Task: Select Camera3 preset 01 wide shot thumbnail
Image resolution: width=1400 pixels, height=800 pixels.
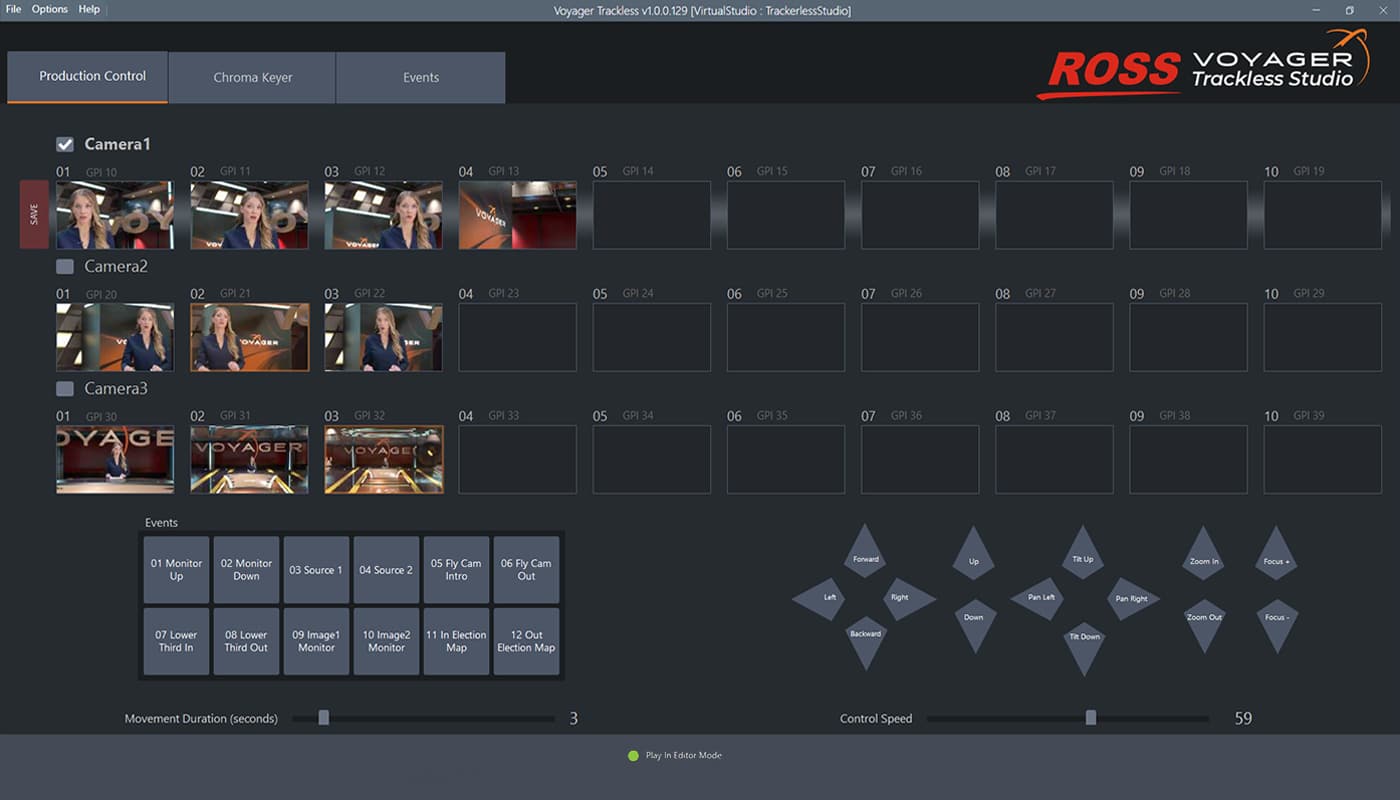Action: [x=115, y=459]
